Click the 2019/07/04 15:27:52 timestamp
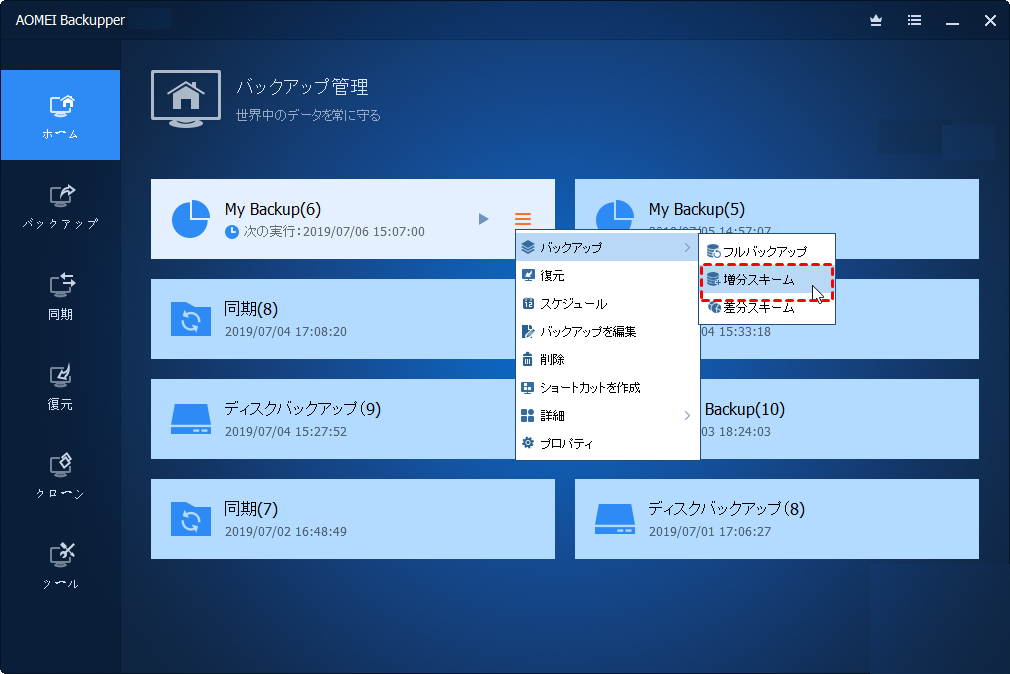Viewport: 1010px width, 674px height. 285,432
